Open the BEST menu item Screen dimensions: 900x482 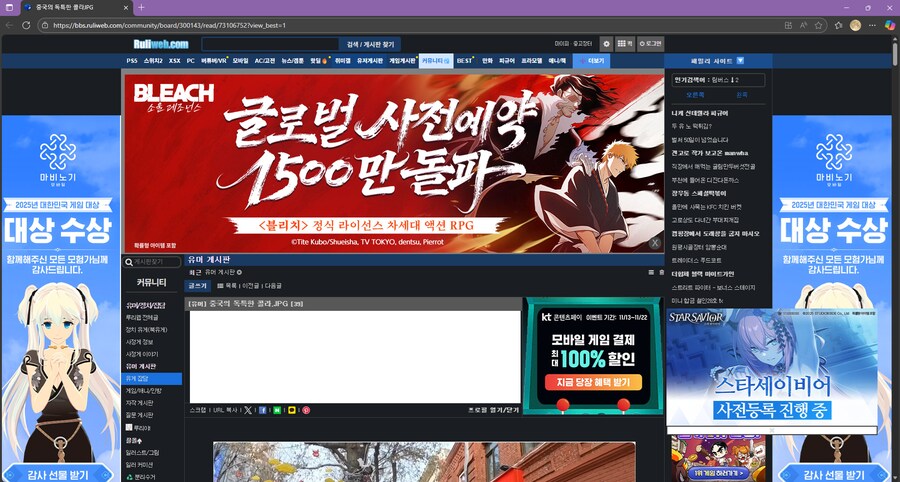tap(464, 61)
